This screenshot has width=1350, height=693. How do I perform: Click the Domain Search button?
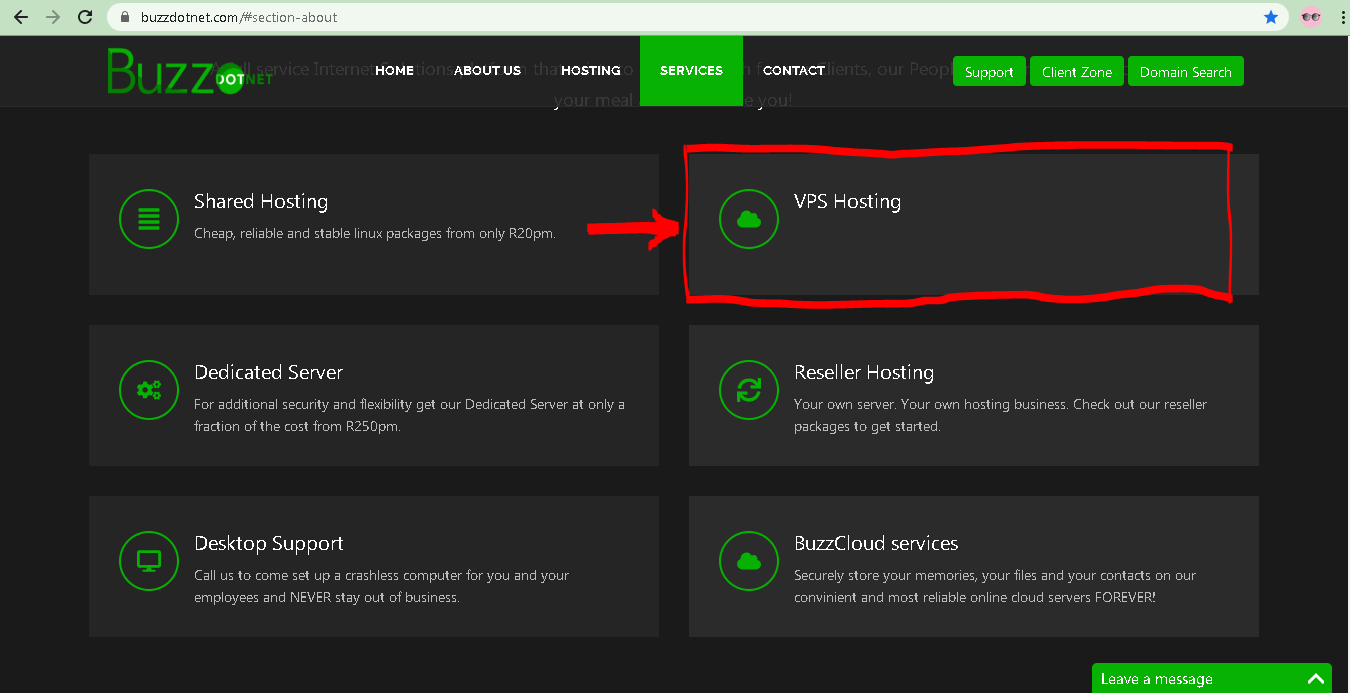[x=1185, y=72]
